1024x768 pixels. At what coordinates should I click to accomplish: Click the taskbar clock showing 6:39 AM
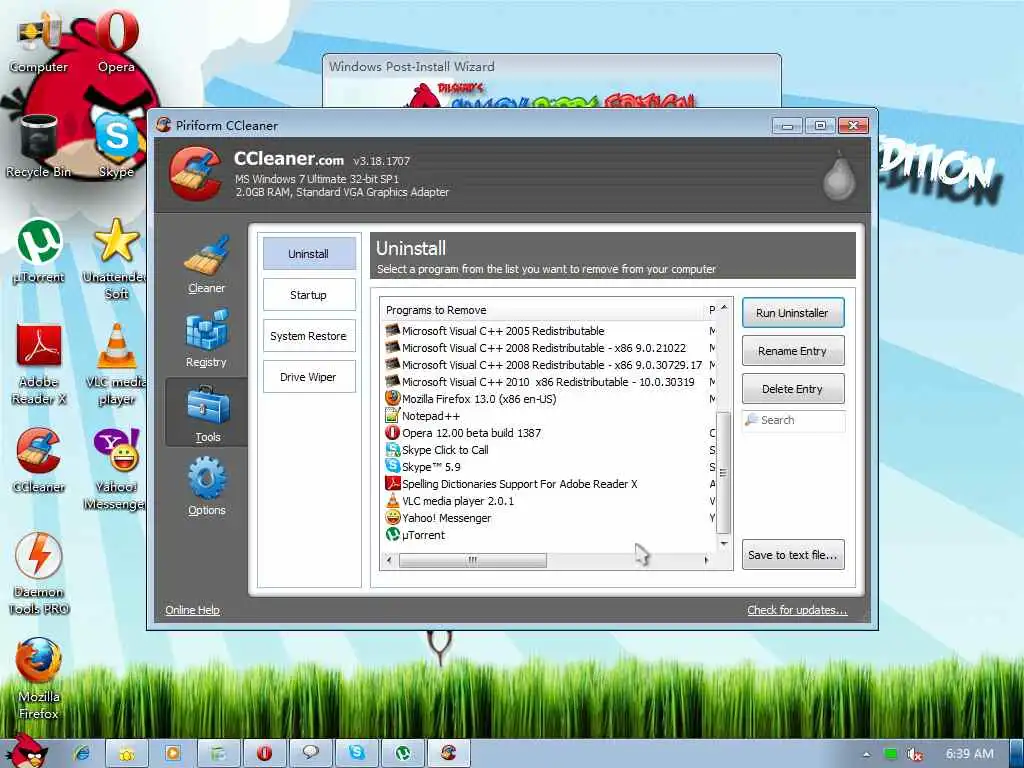click(970, 754)
